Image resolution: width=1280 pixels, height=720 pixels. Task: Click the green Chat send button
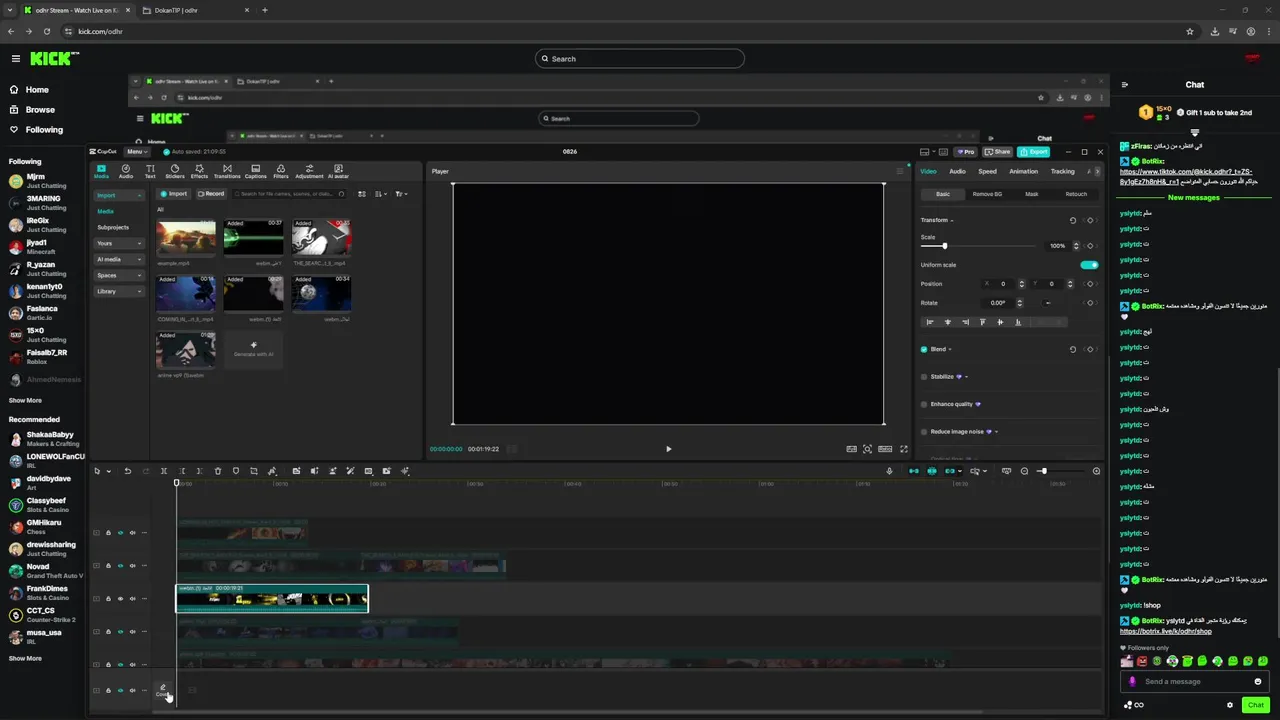[x=1255, y=705]
